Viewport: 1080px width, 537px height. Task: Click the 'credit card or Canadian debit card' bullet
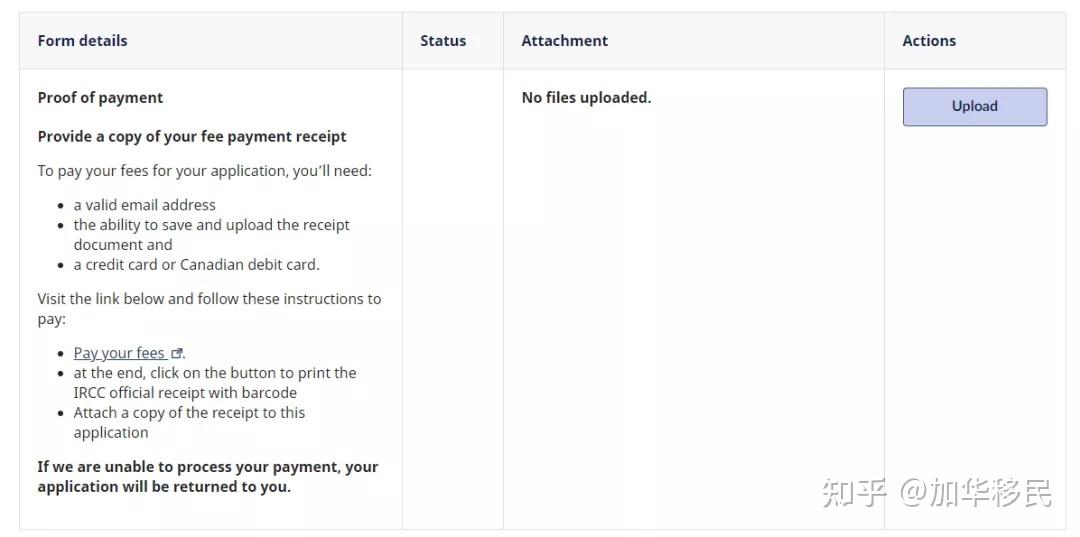pyautogui.click(x=196, y=265)
